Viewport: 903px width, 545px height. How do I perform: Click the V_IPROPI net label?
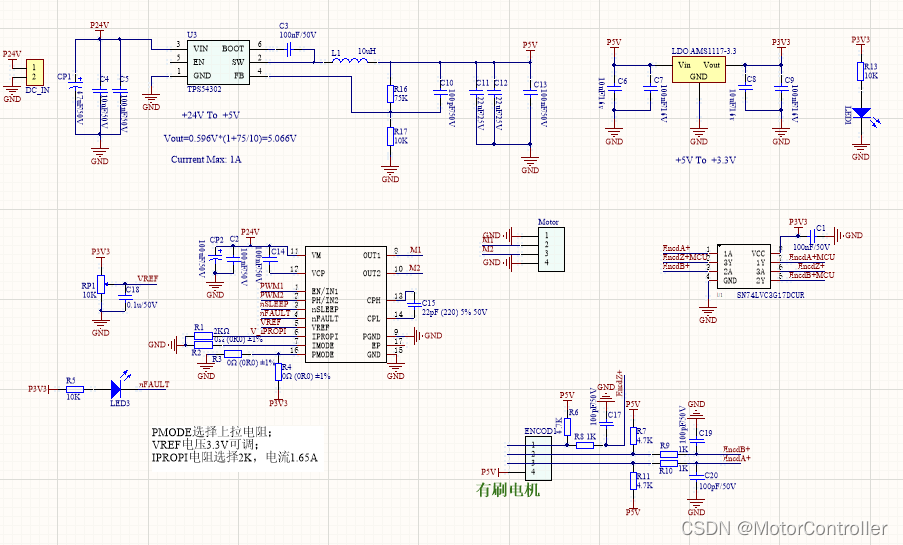[268, 331]
